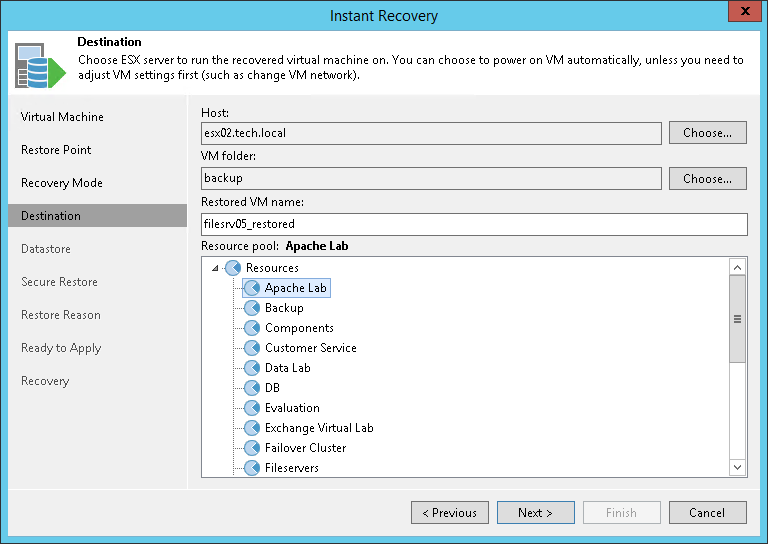Screen dimensions: 768x544
Task: Go to the Virtual Machine step
Action: [x=62, y=117]
